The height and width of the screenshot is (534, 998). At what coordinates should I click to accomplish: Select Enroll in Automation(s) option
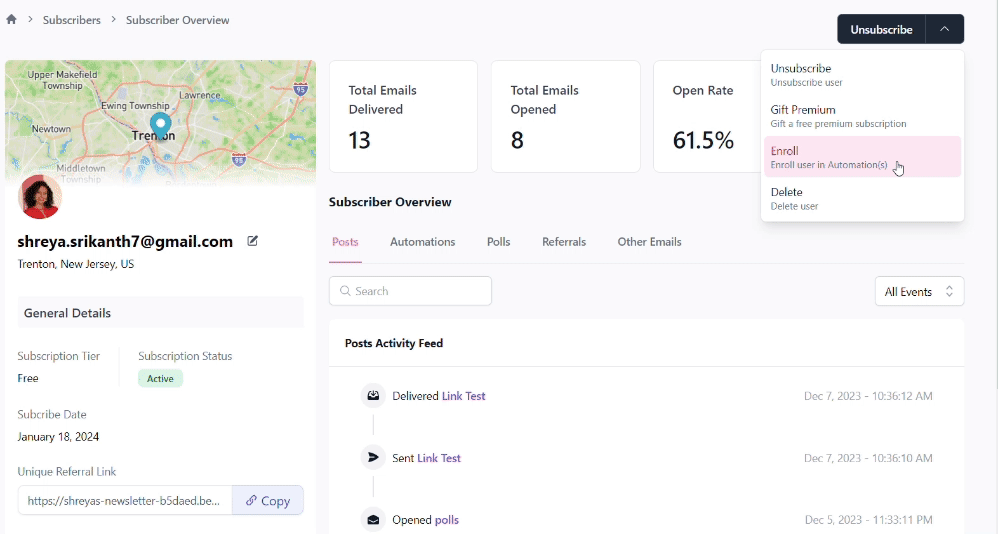(862, 157)
